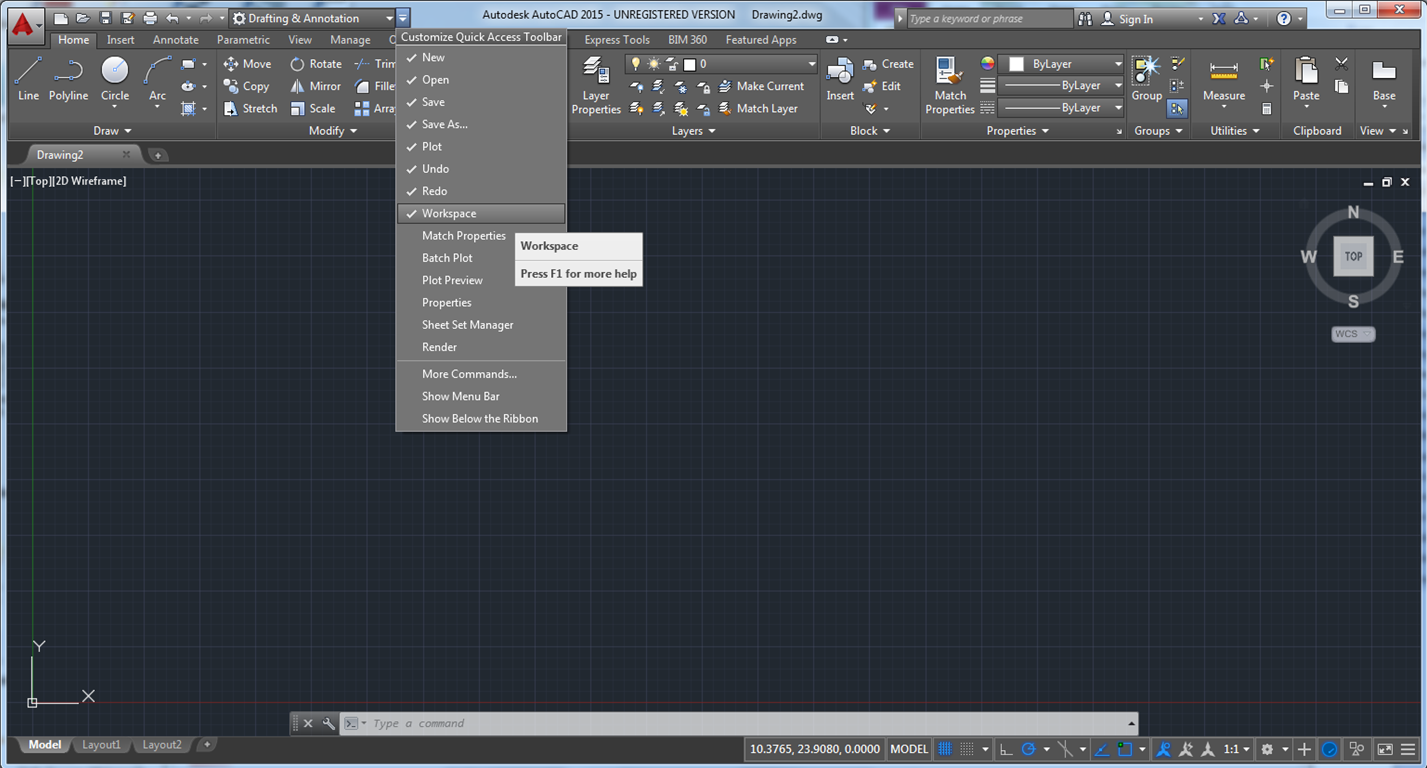Image resolution: width=1427 pixels, height=768 pixels.
Task: Select the Circle tool
Action: pos(115,79)
